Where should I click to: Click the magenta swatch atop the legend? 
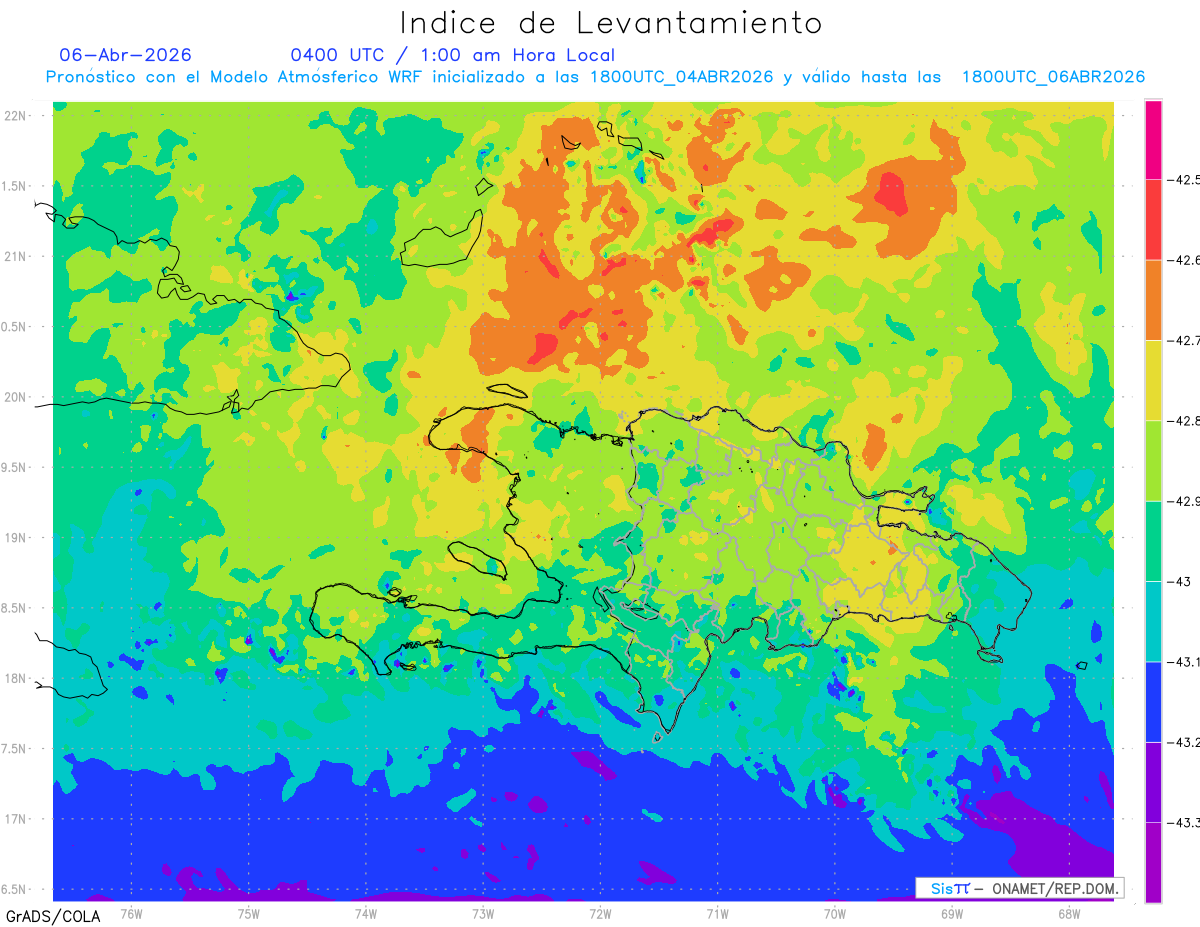[x=1153, y=140]
